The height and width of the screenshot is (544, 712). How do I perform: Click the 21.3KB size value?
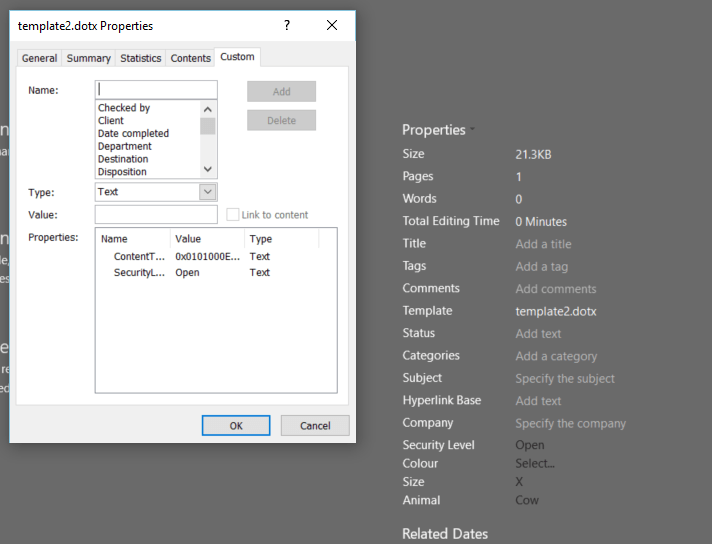[x=533, y=154]
